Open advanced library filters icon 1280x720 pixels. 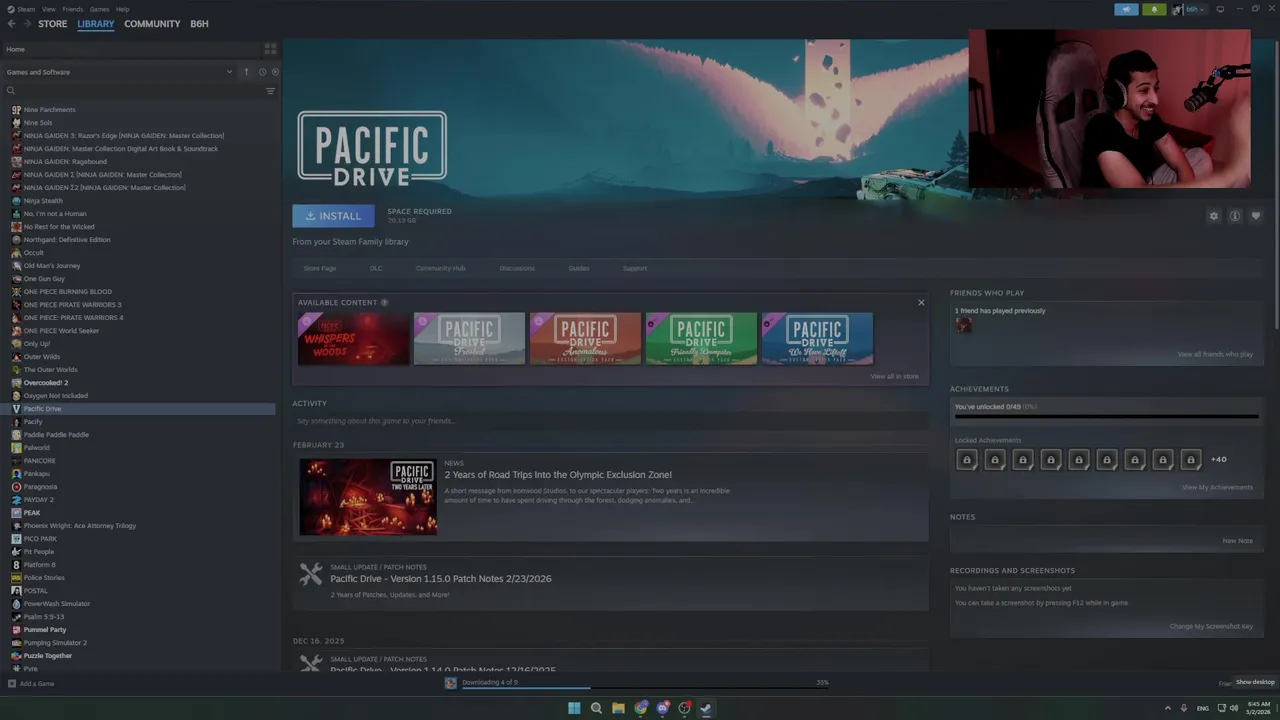point(270,91)
